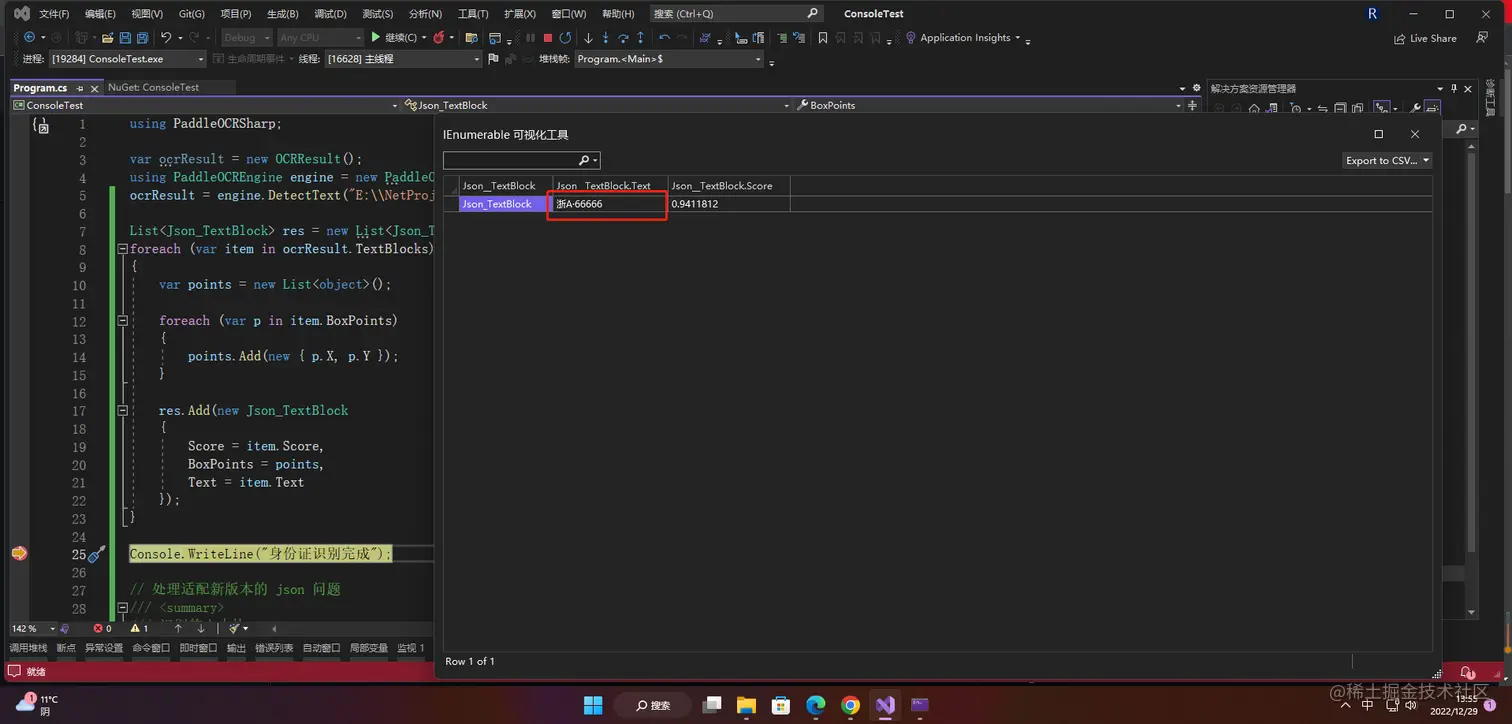Collapse the res.Add block on line 17
The height and width of the screenshot is (724, 1512).
122,411
